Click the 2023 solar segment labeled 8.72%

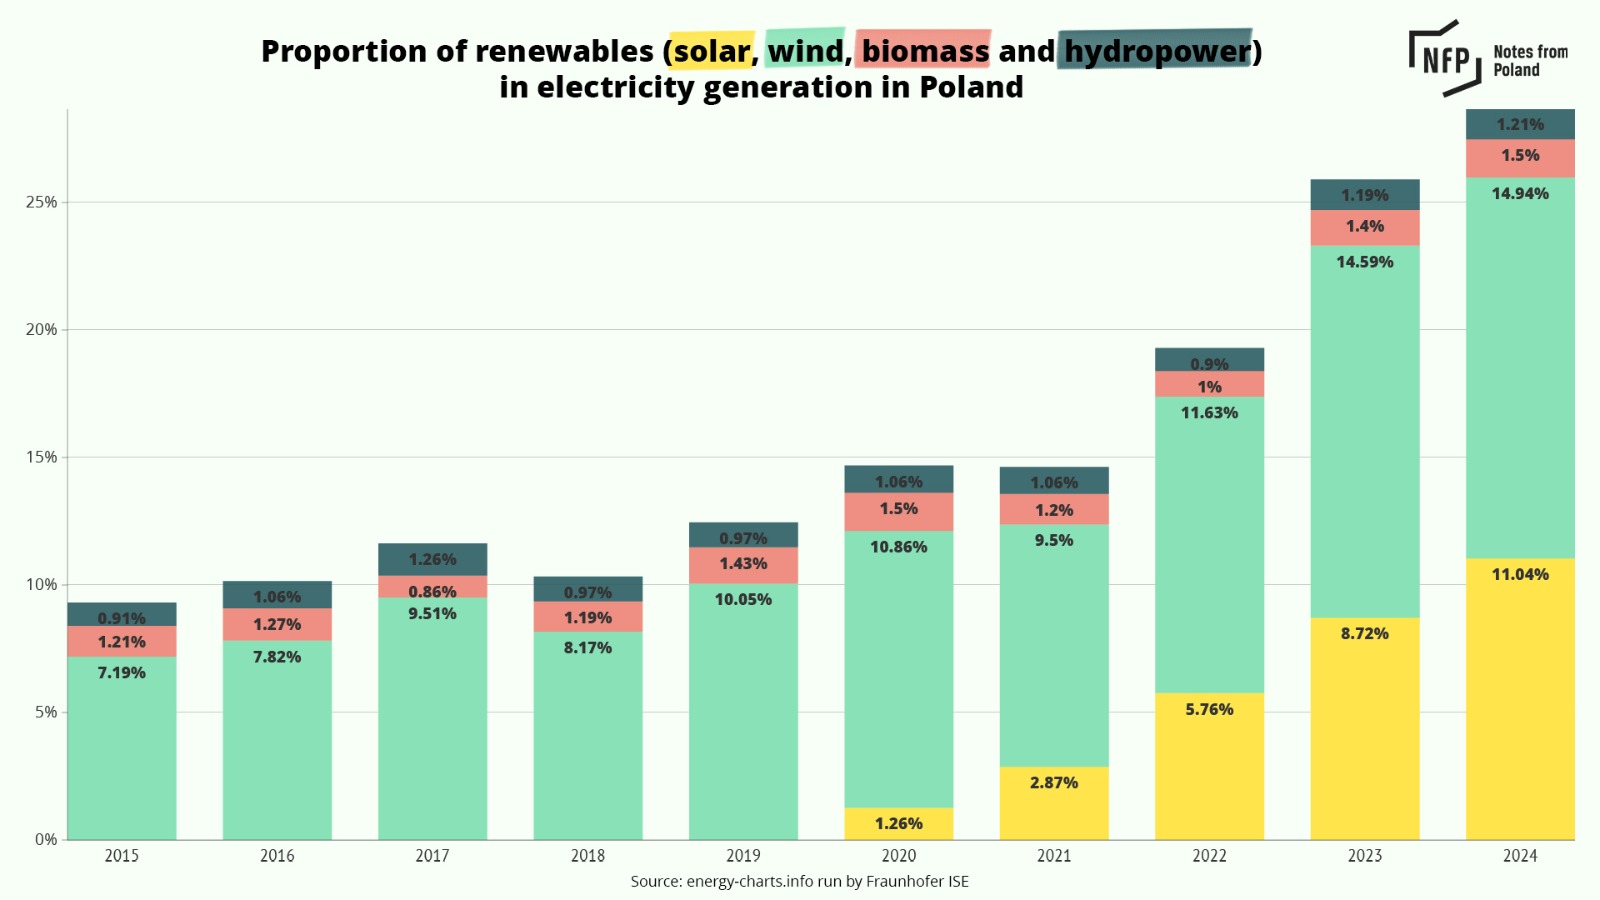click(1364, 728)
